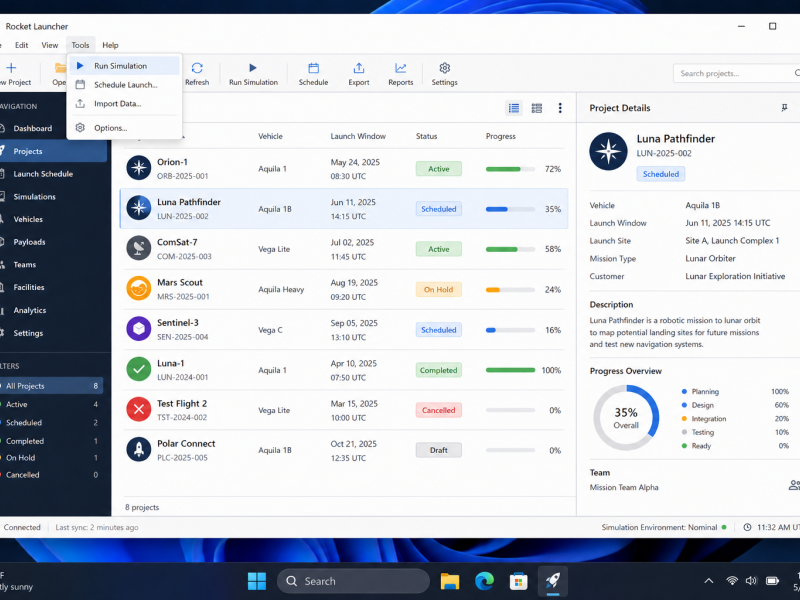Image resolution: width=800 pixels, height=600 pixels.
Task: Click the Scheduled badge in Project Details
Action: (x=661, y=174)
